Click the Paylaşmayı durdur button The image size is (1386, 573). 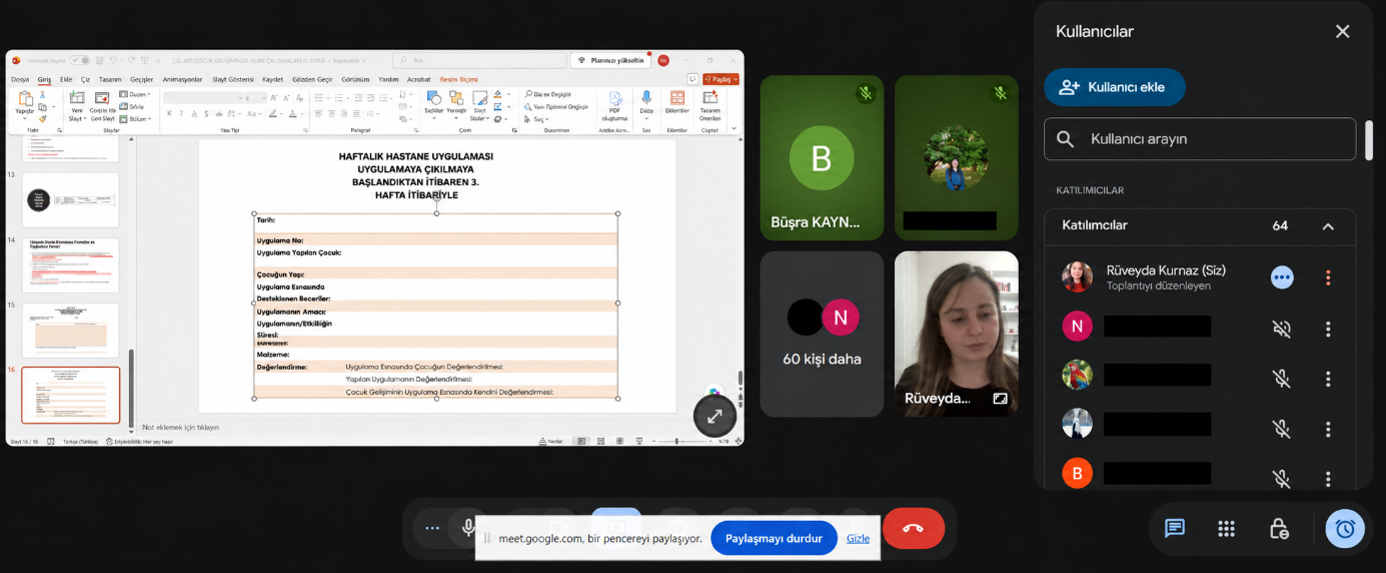(x=773, y=538)
